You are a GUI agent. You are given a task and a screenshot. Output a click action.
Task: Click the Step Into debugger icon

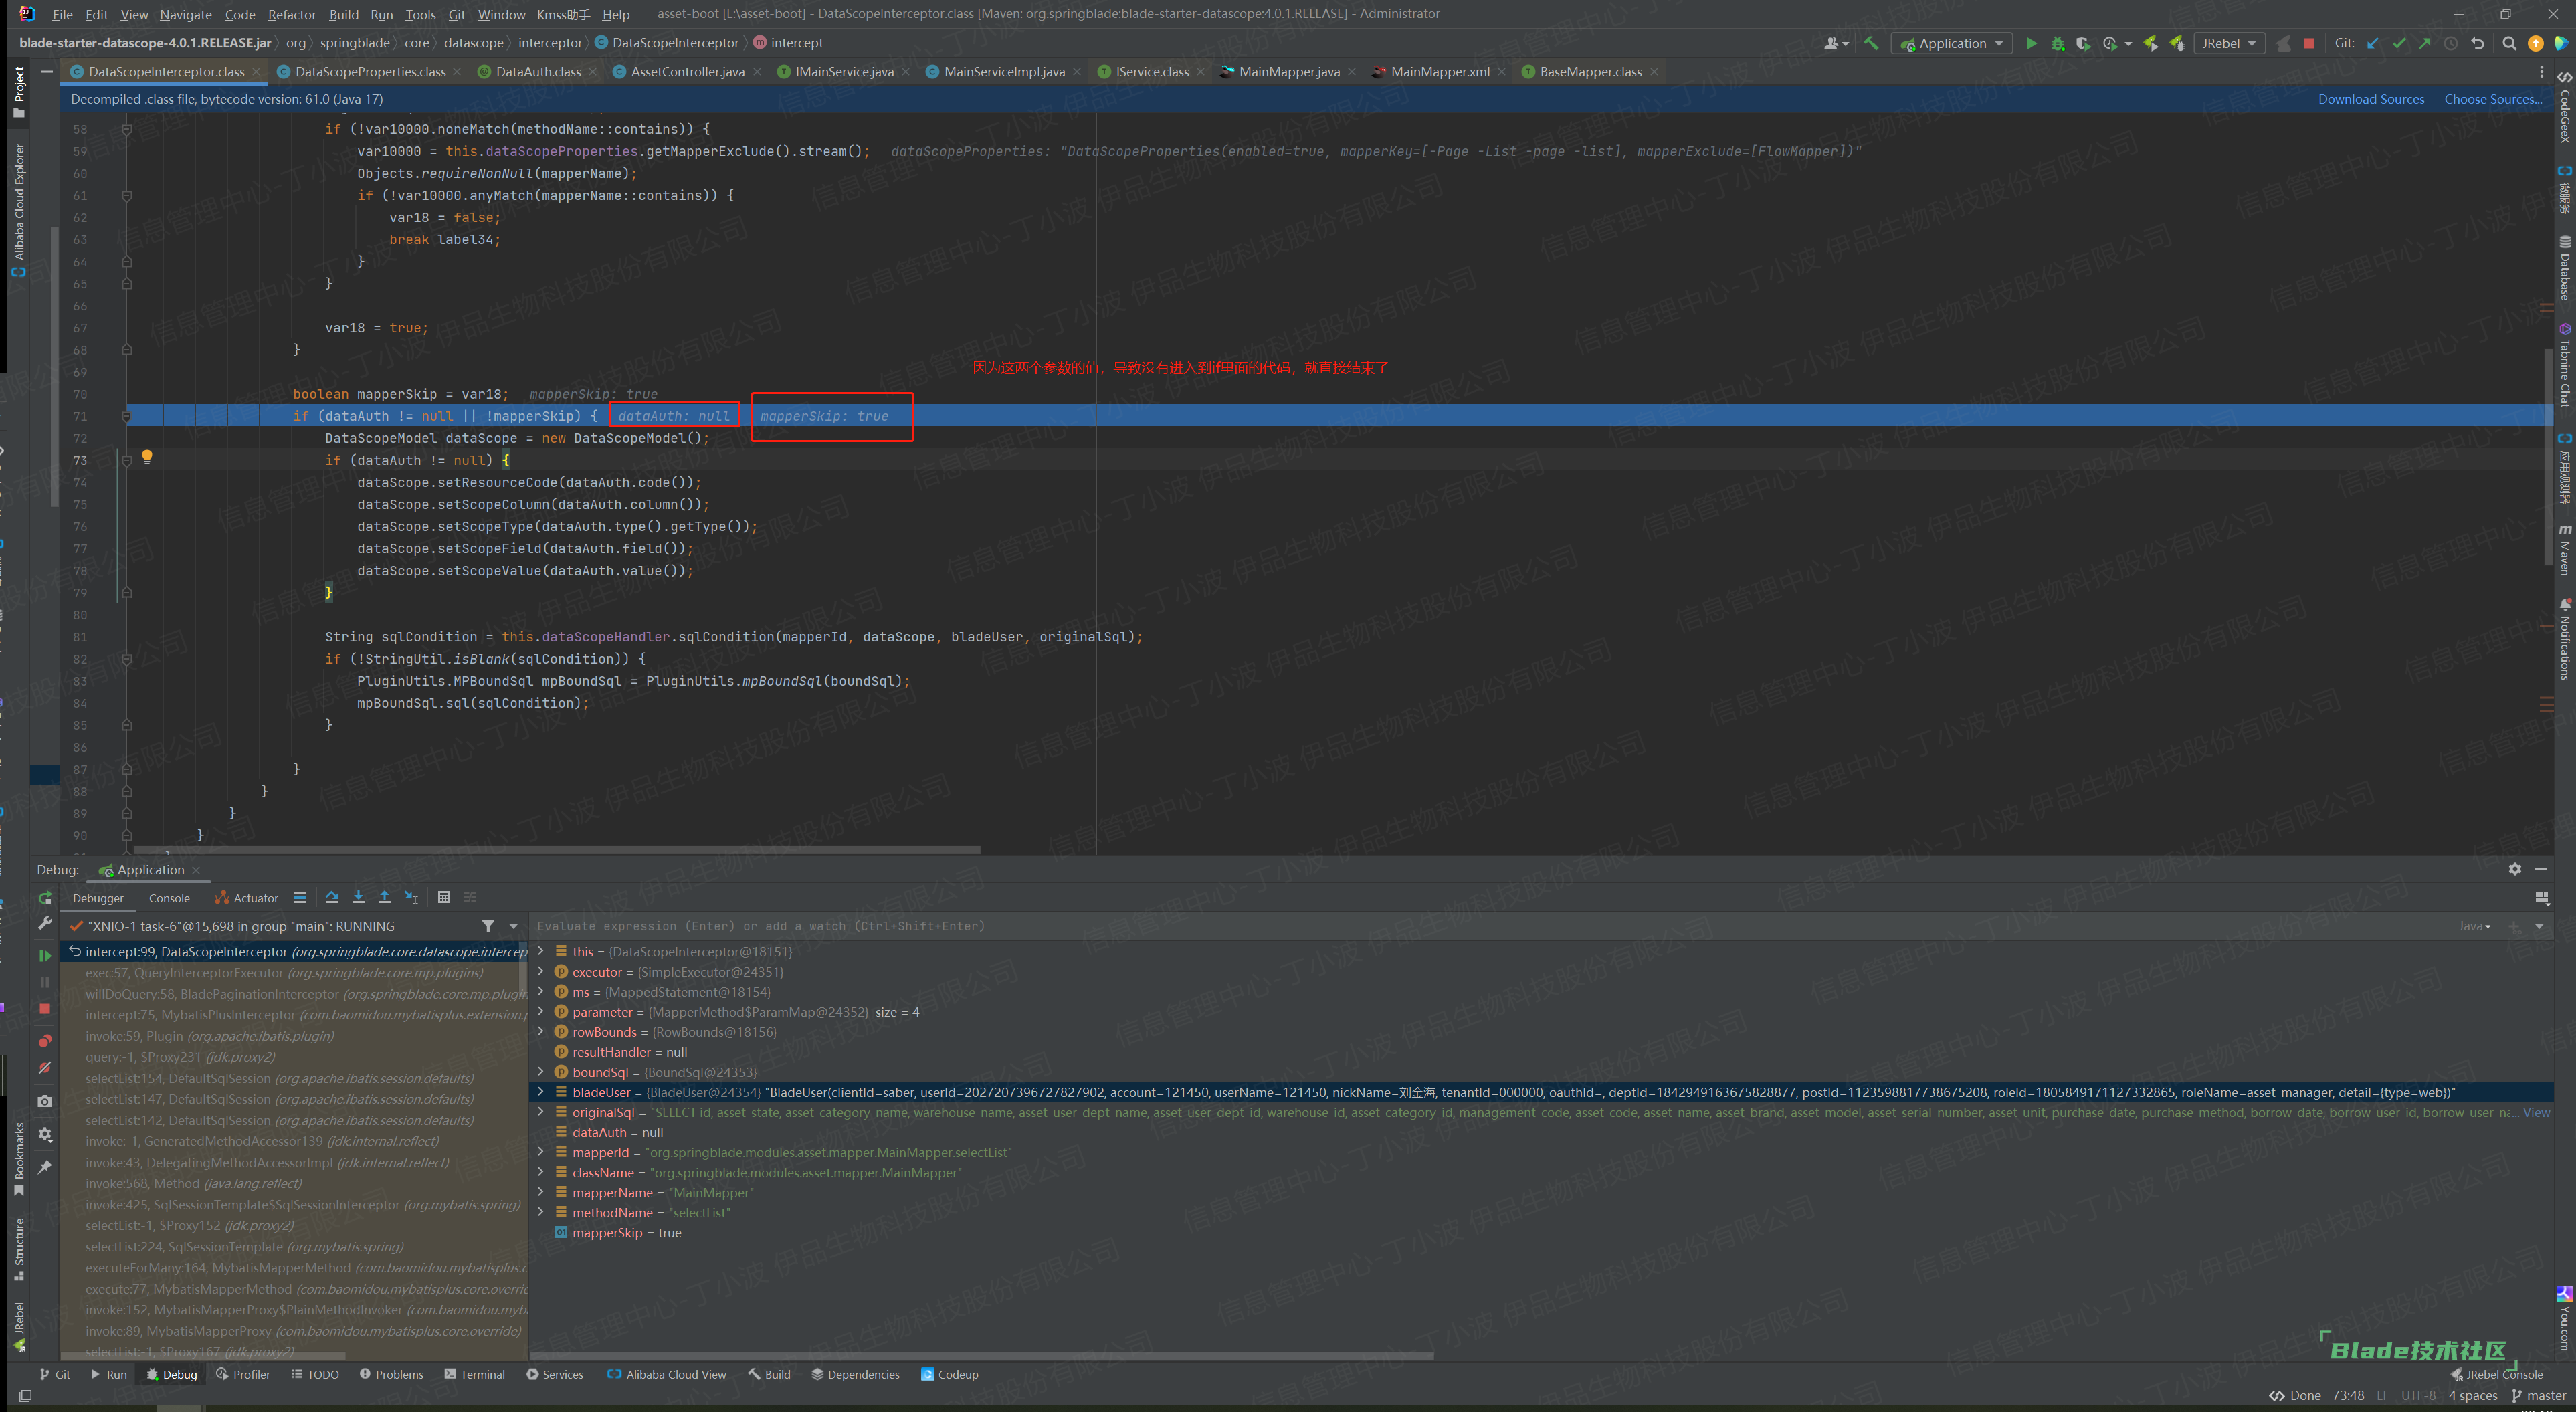click(x=358, y=897)
